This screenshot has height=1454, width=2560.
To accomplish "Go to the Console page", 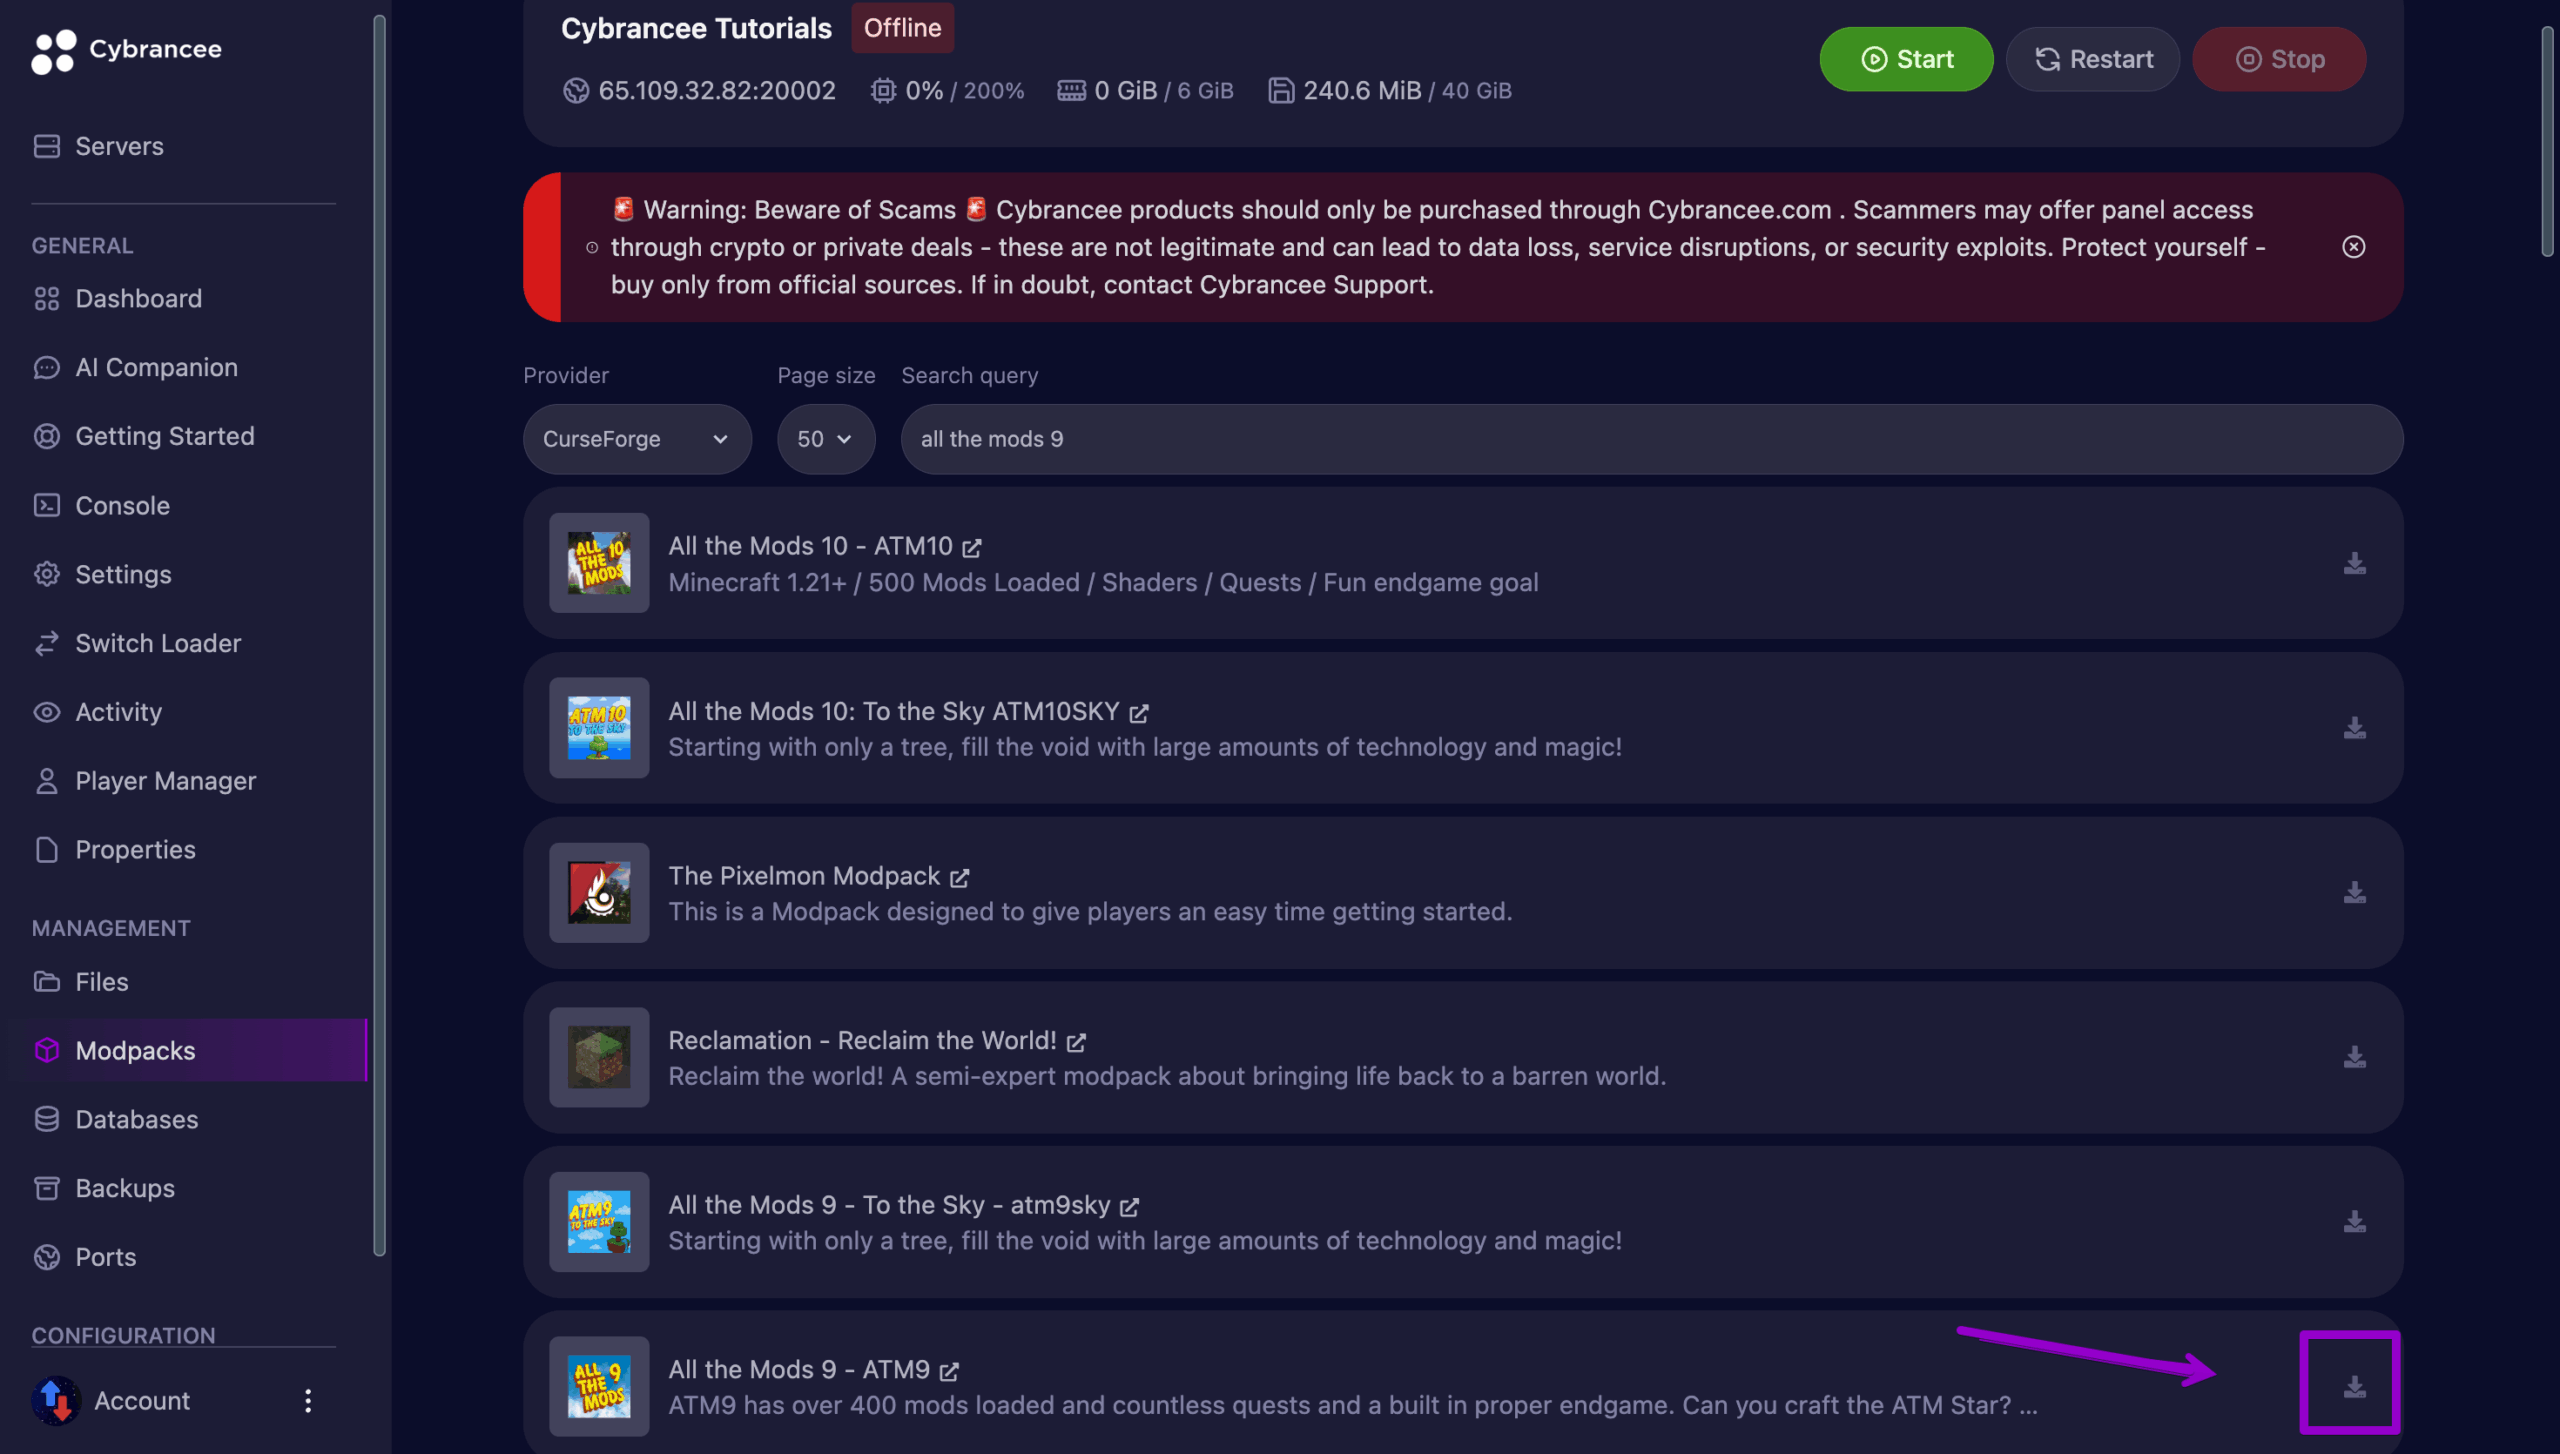I will 122,506.
